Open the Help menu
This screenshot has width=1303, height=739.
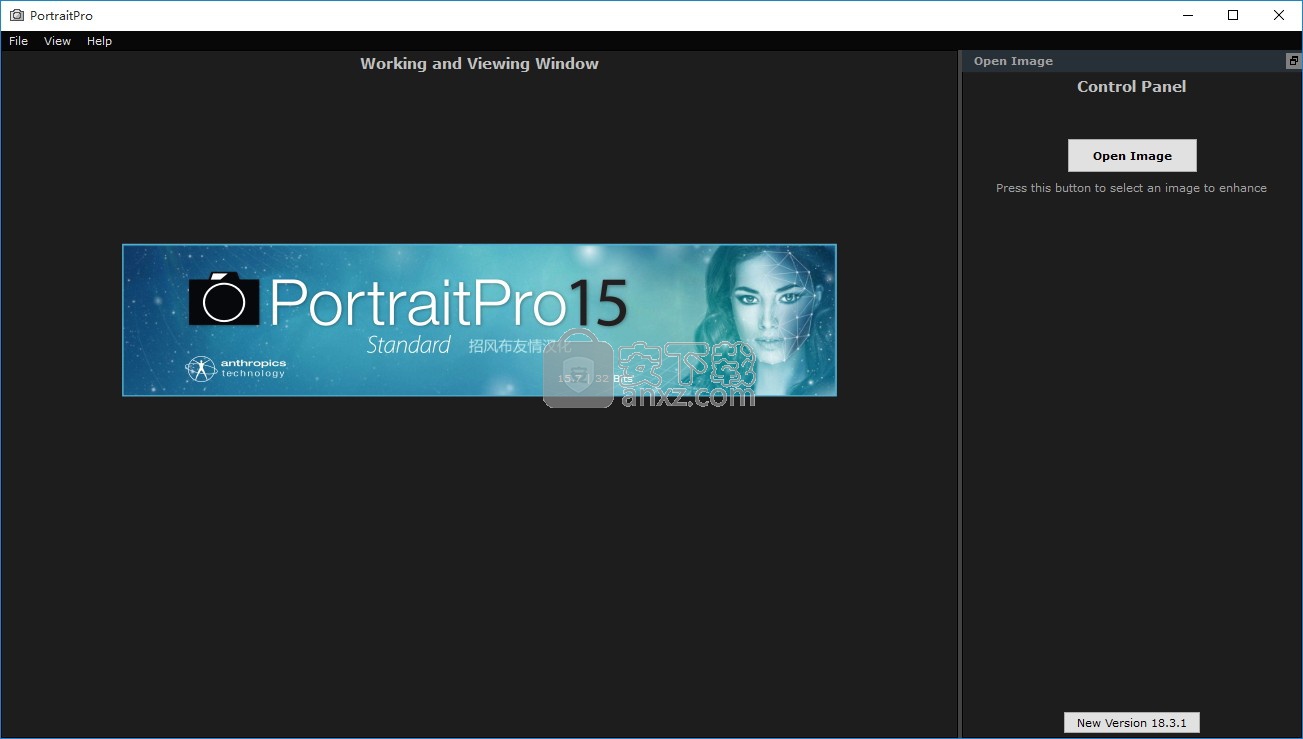[x=99, y=41]
